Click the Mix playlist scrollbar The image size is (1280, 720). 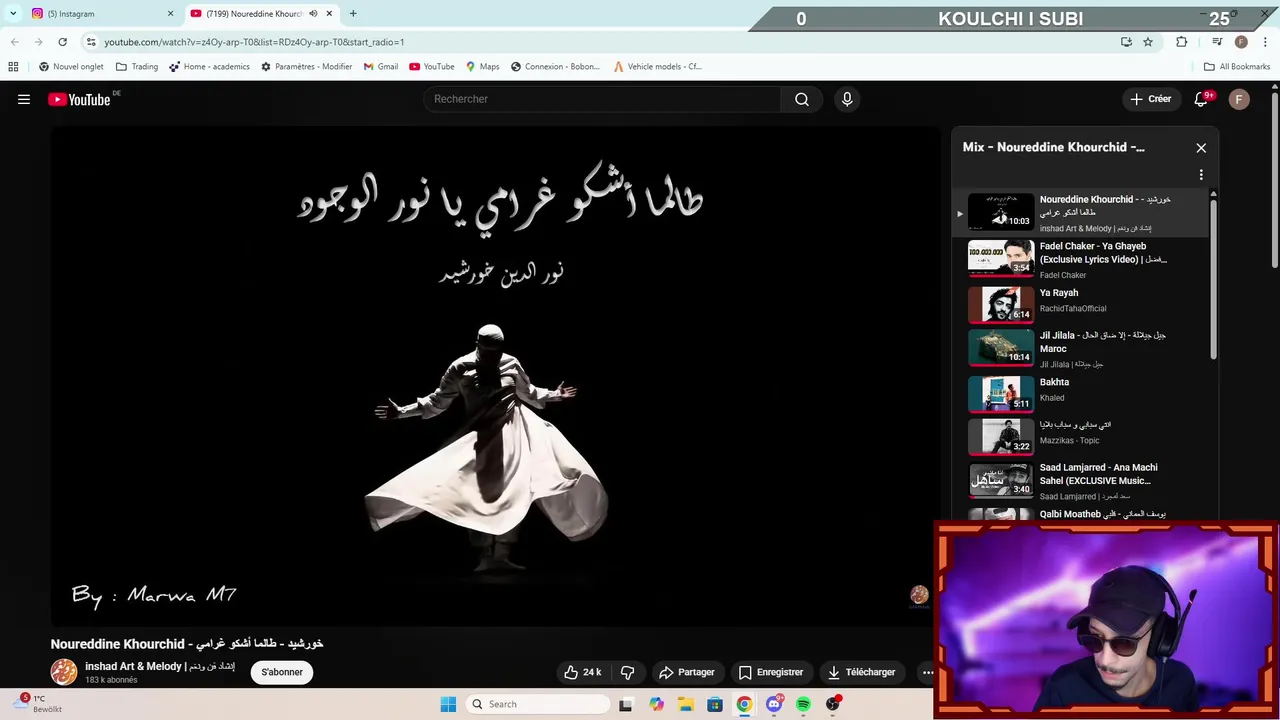click(x=1214, y=280)
